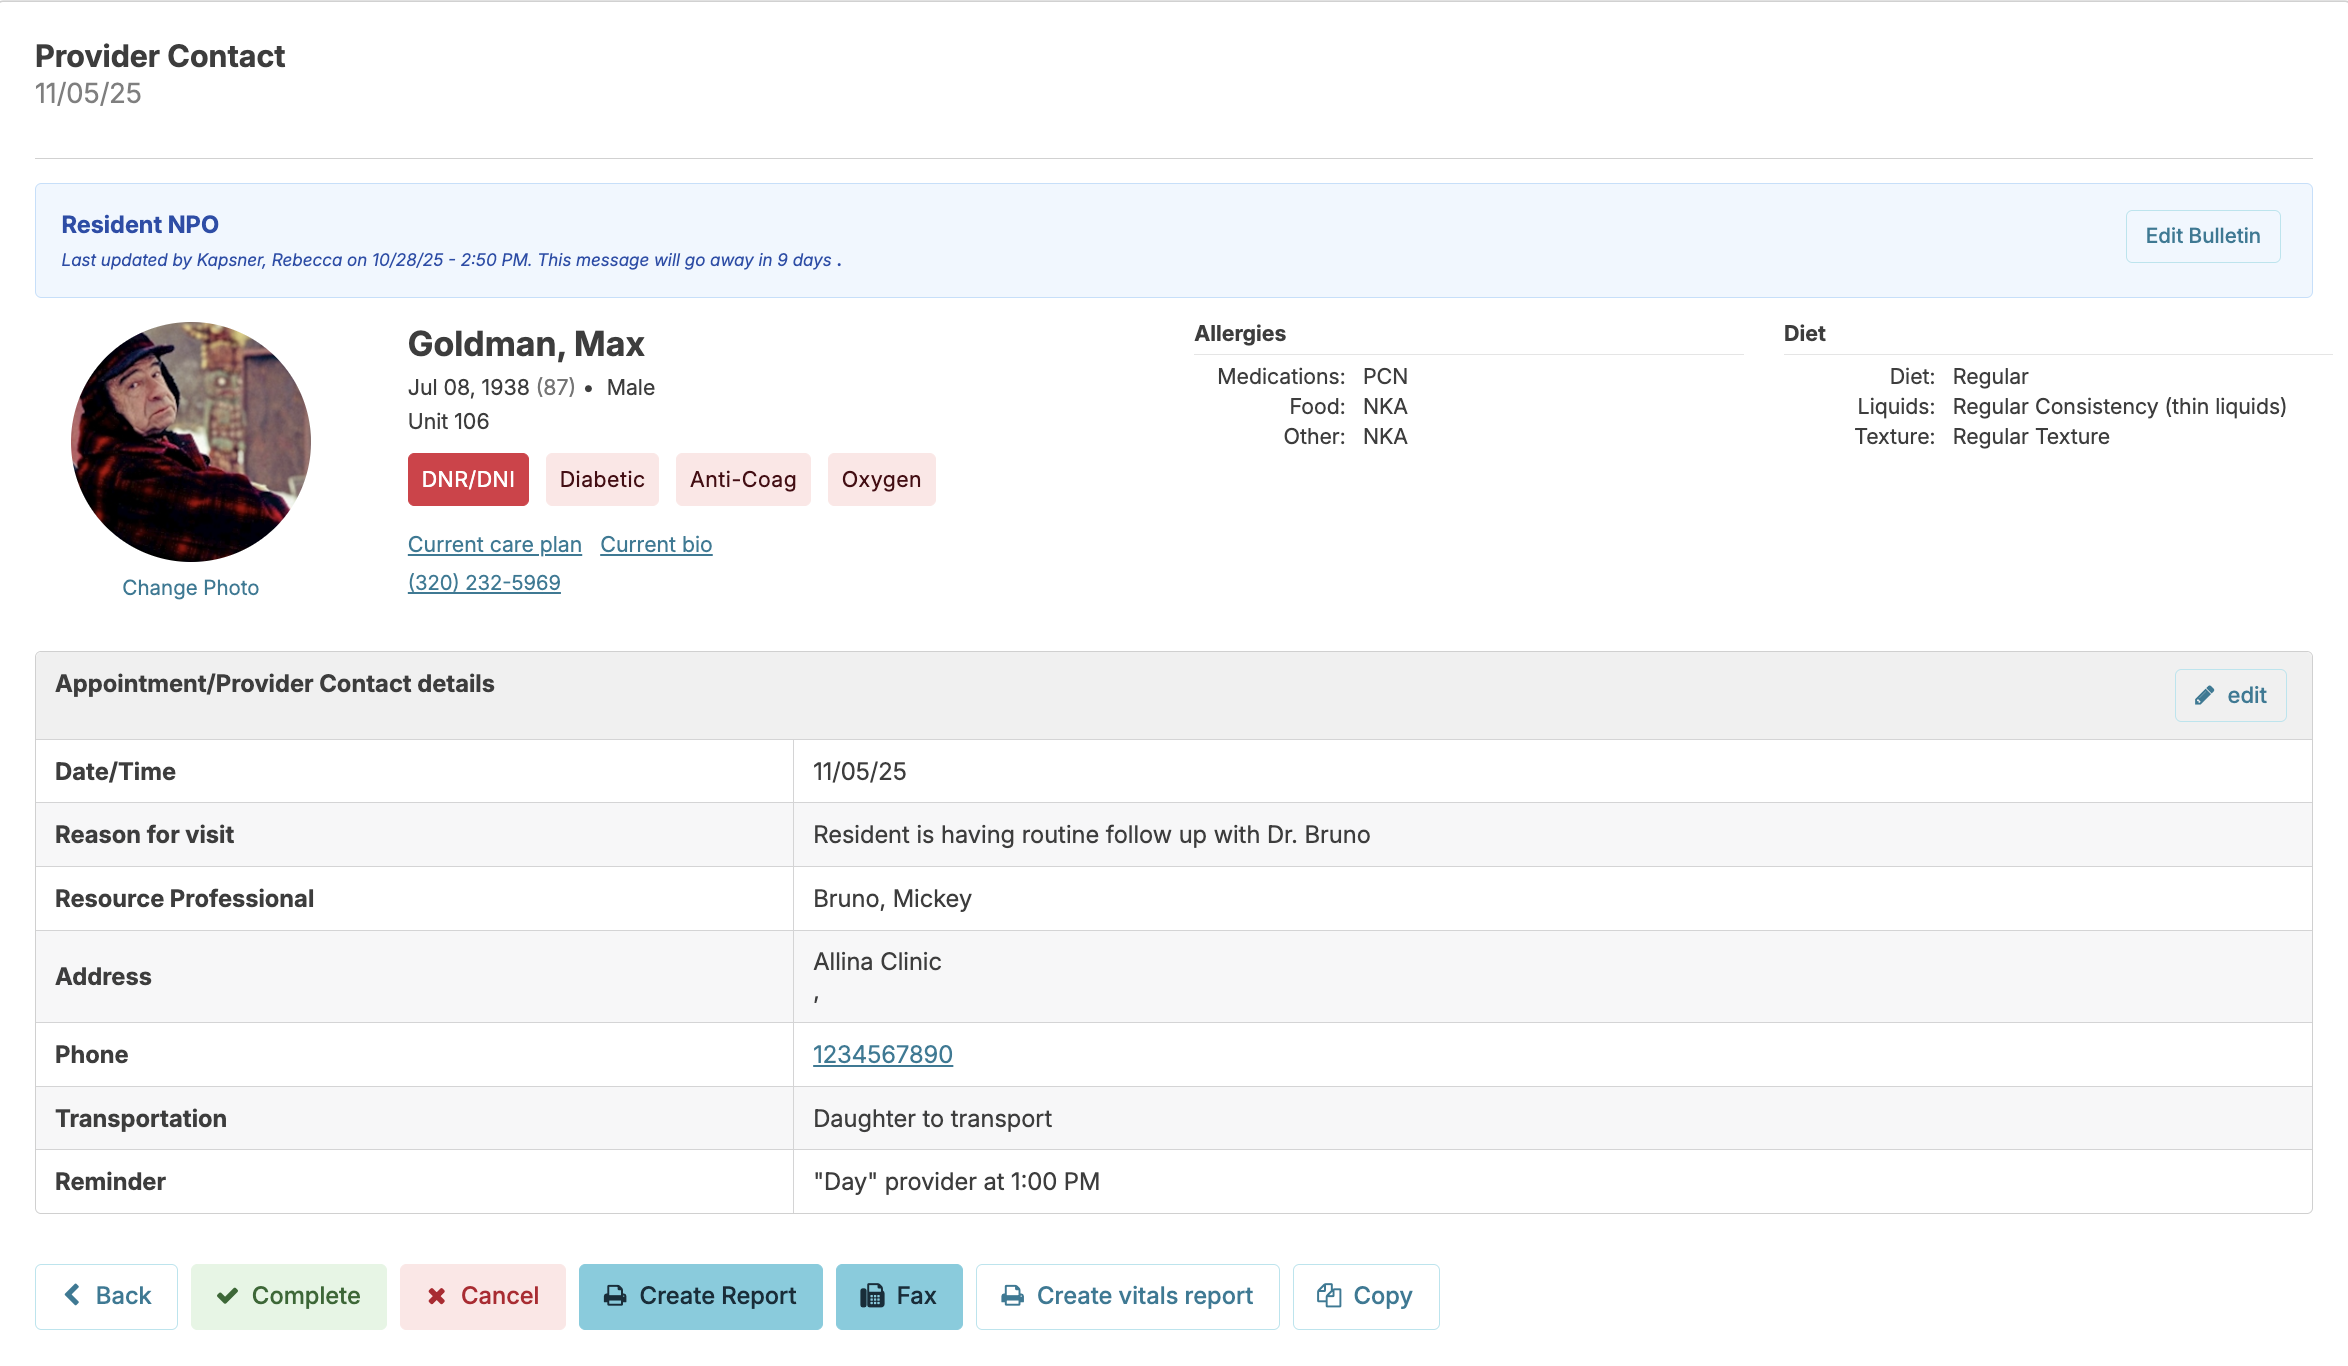
Task: Click the back chevron icon
Action: [x=73, y=1295]
